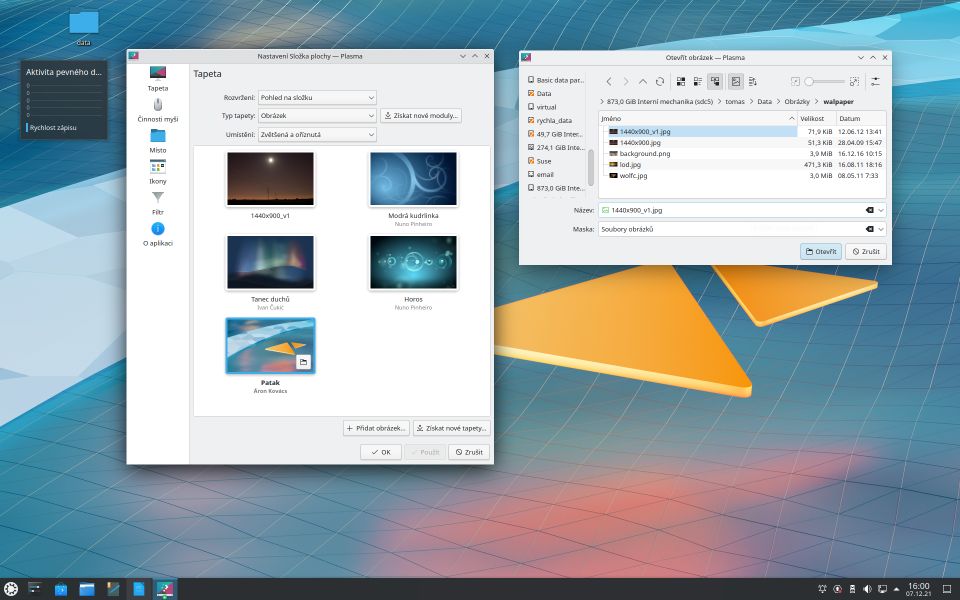960x600 pixels.
Task: Click the taskbar clock showing 16:00
Action: (918, 589)
